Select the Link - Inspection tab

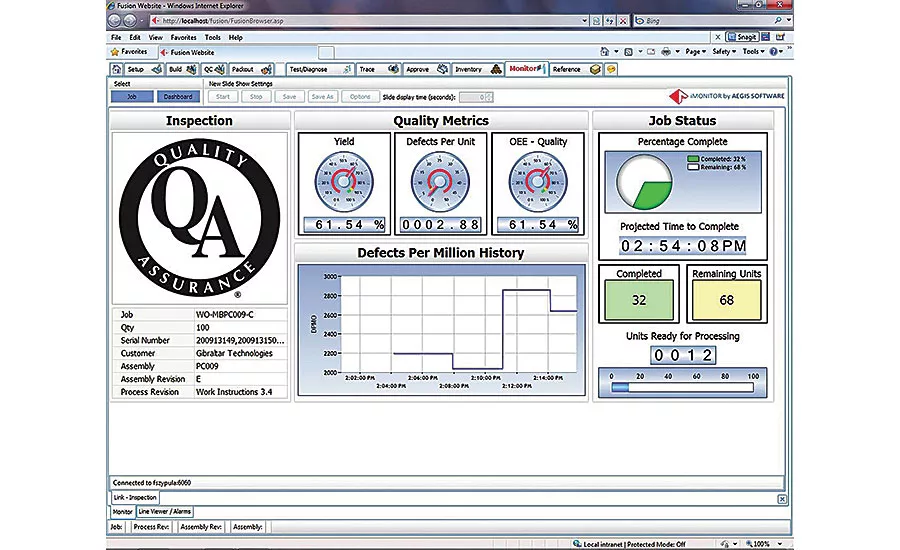(135, 497)
